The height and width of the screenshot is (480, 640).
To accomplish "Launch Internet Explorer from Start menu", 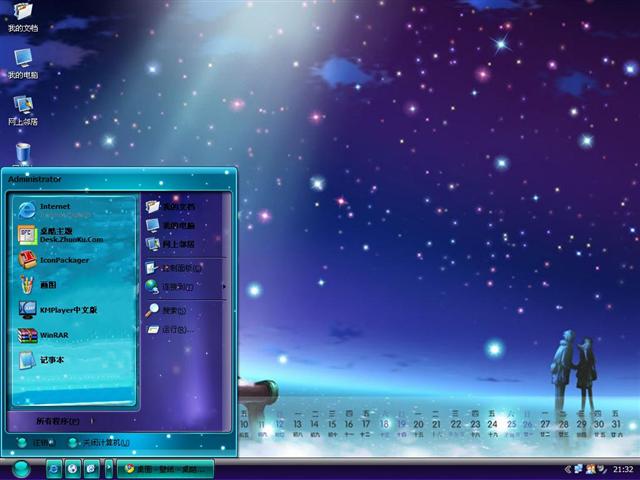I will pos(73,210).
